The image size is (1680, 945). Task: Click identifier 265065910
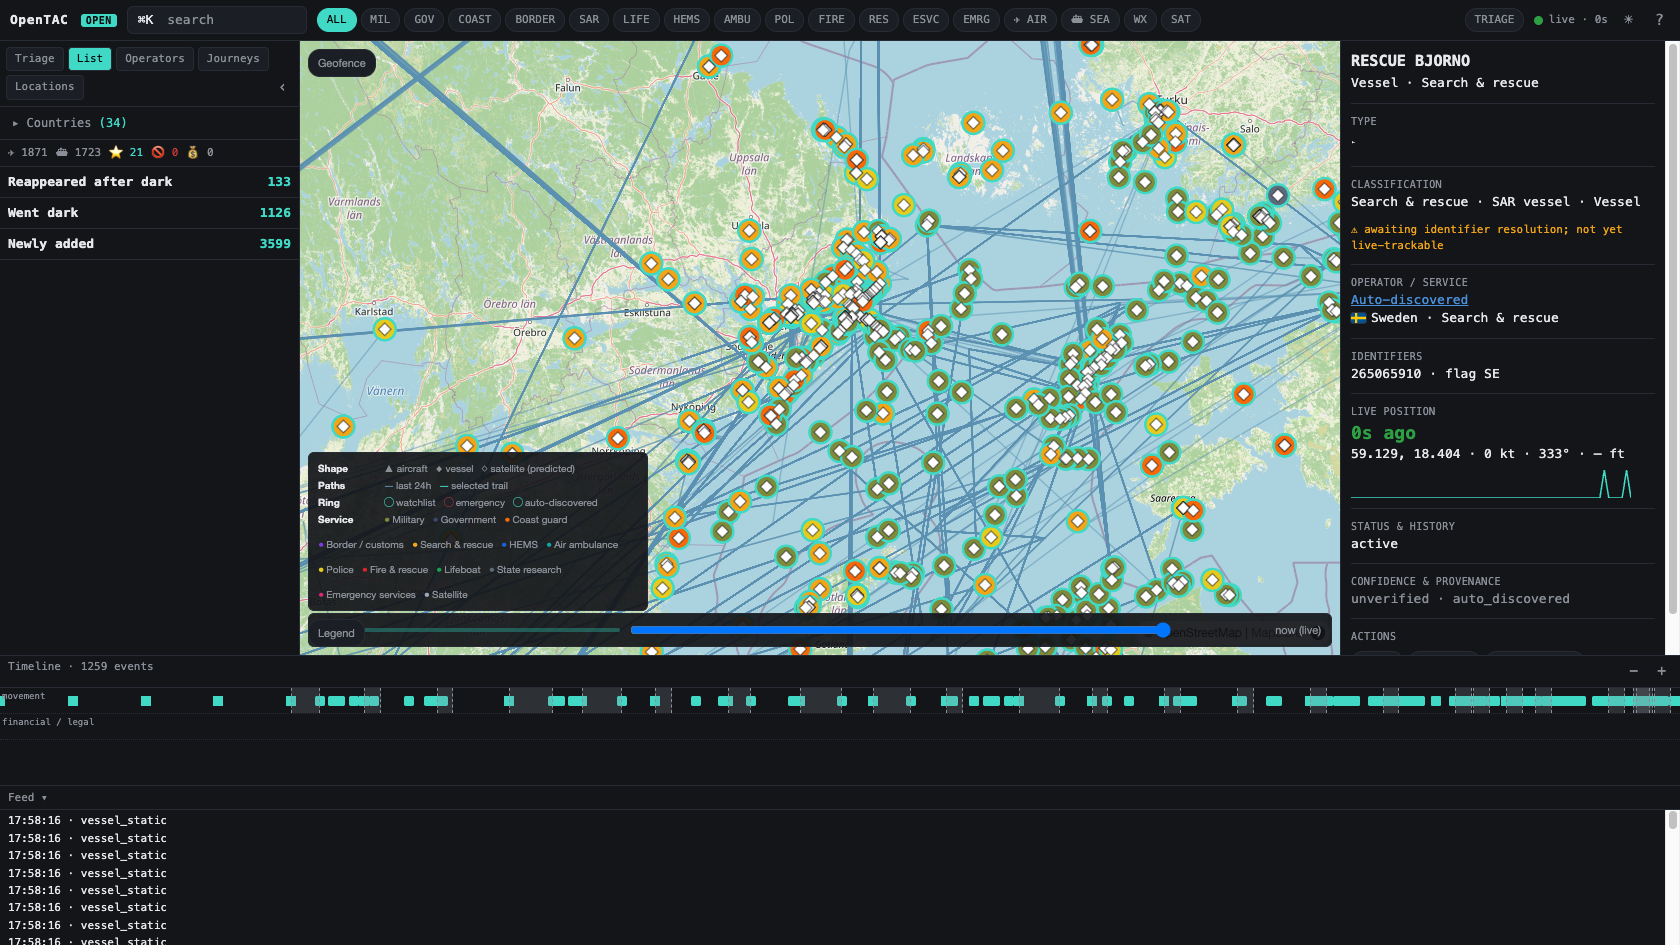(x=1386, y=374)
